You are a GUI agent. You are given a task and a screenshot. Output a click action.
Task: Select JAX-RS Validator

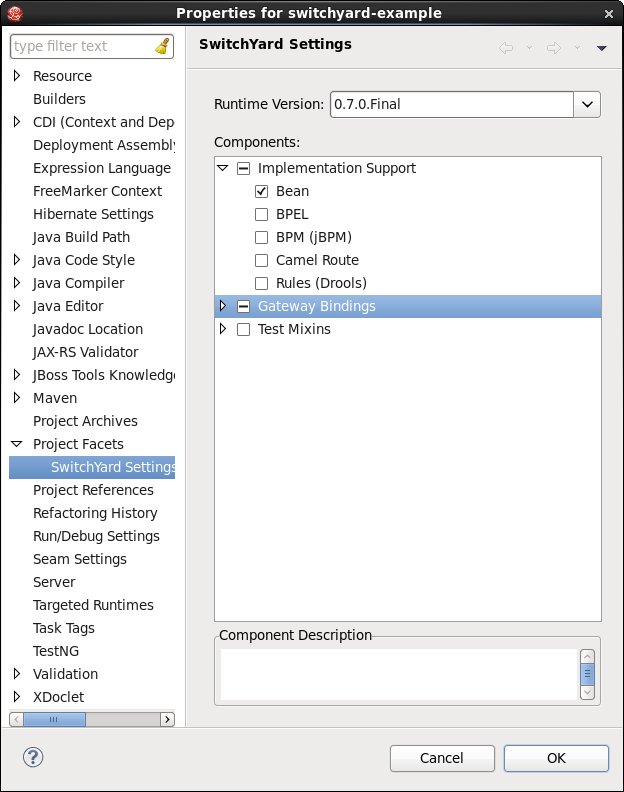[x=85, y=352]
